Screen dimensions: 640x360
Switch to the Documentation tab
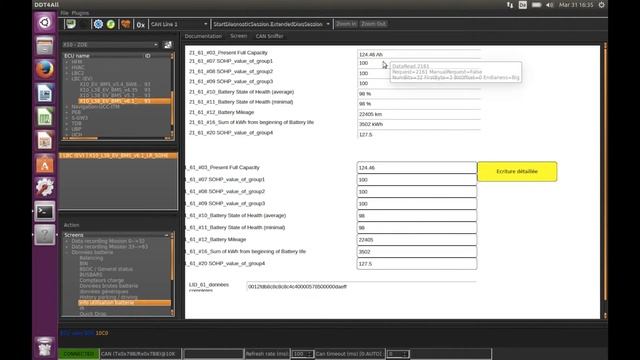pyautogui.click(x=203, y=36)
